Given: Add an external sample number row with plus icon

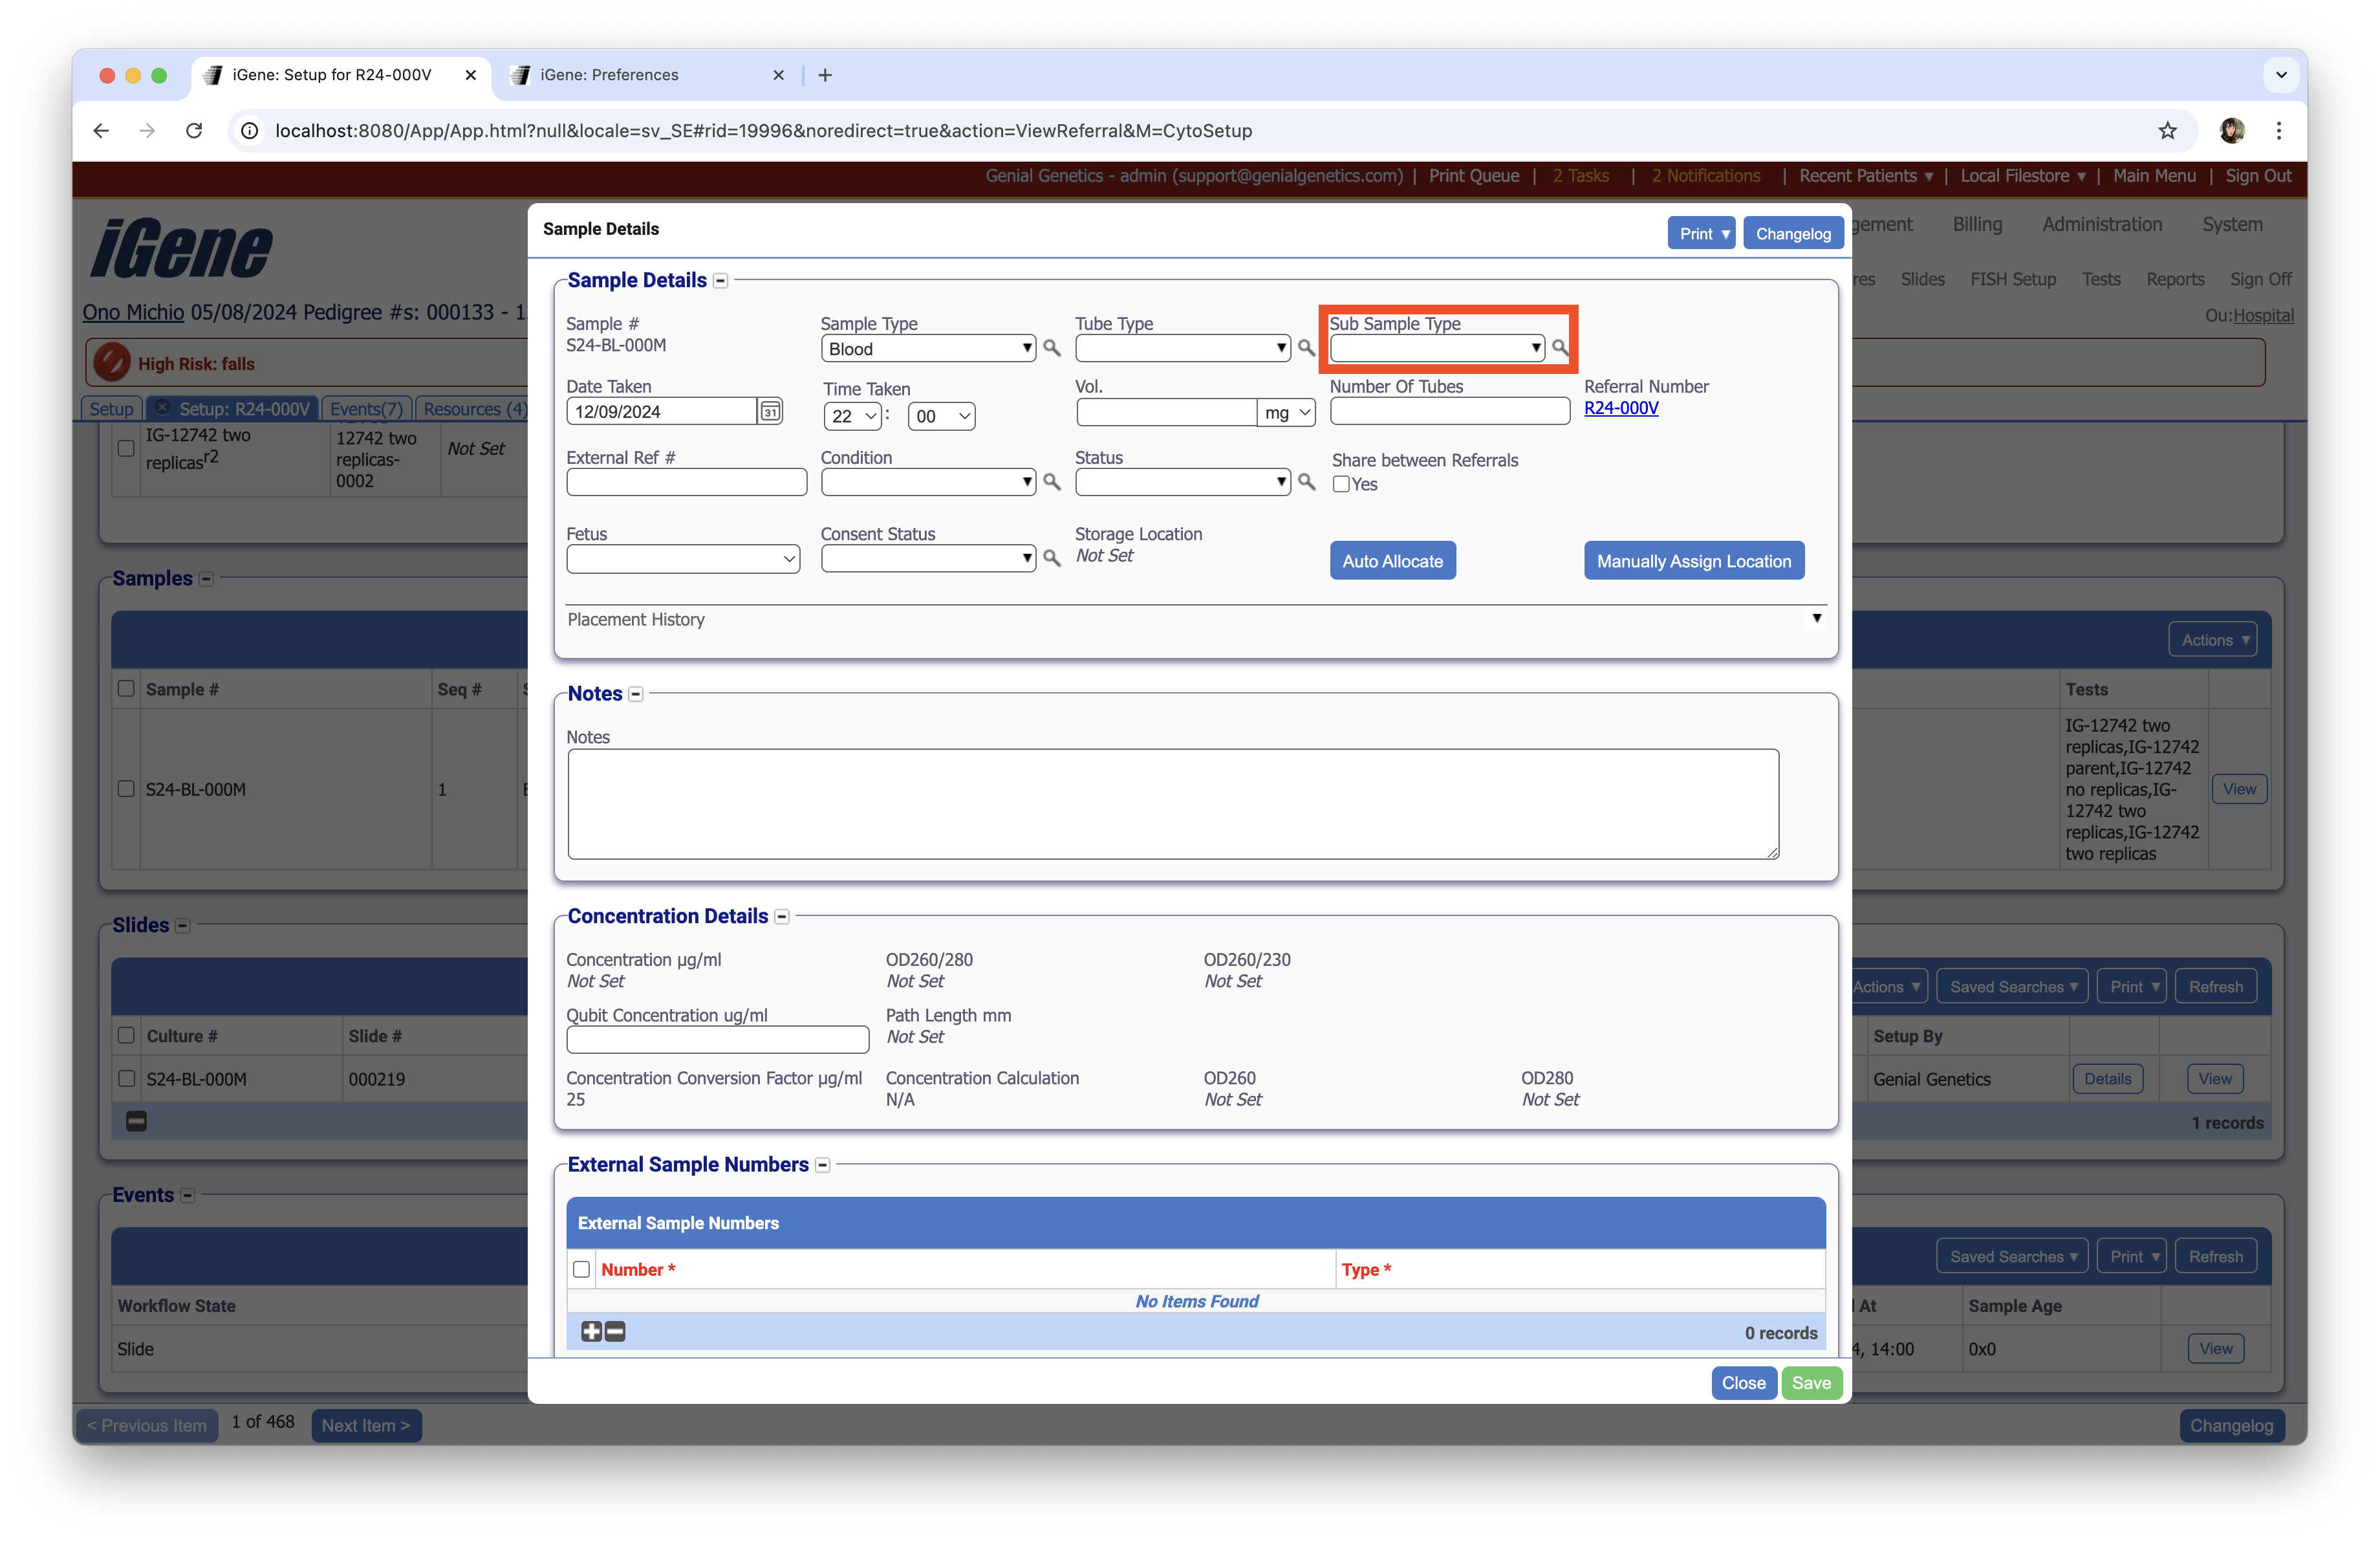Looking at the screenshot, I should click(591, 1331).
